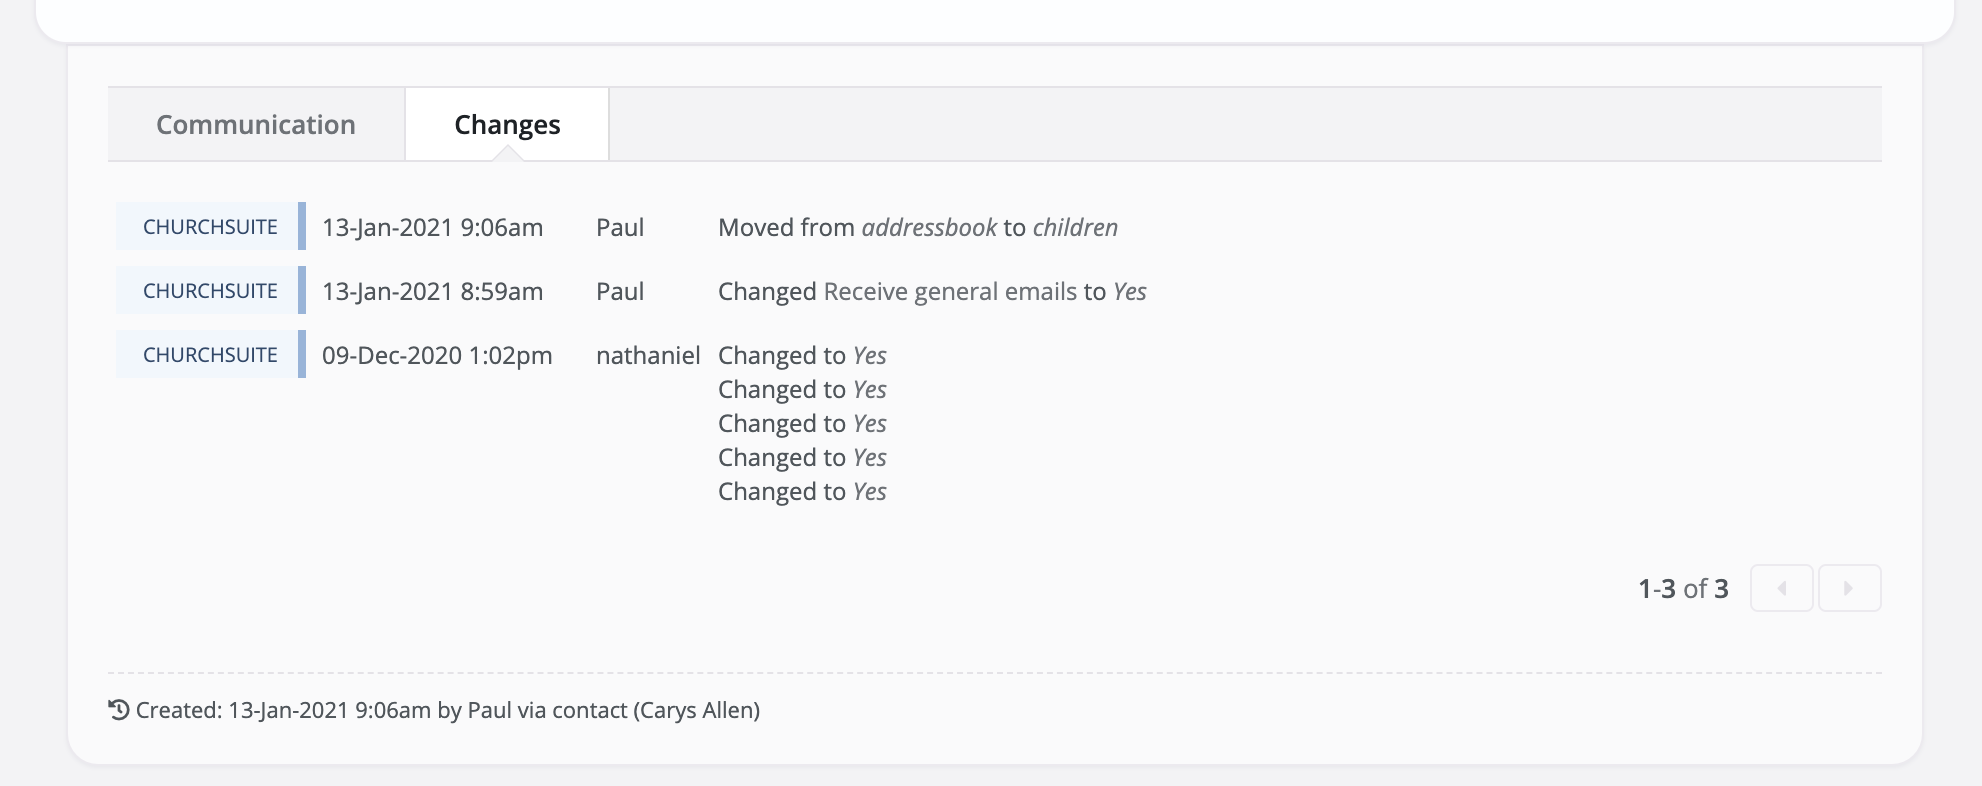The height and width of the screenshot is (786, 1982).
Task: Click the CHURCHSUITE badge for 9:06am entry
Action: point(210,227)
